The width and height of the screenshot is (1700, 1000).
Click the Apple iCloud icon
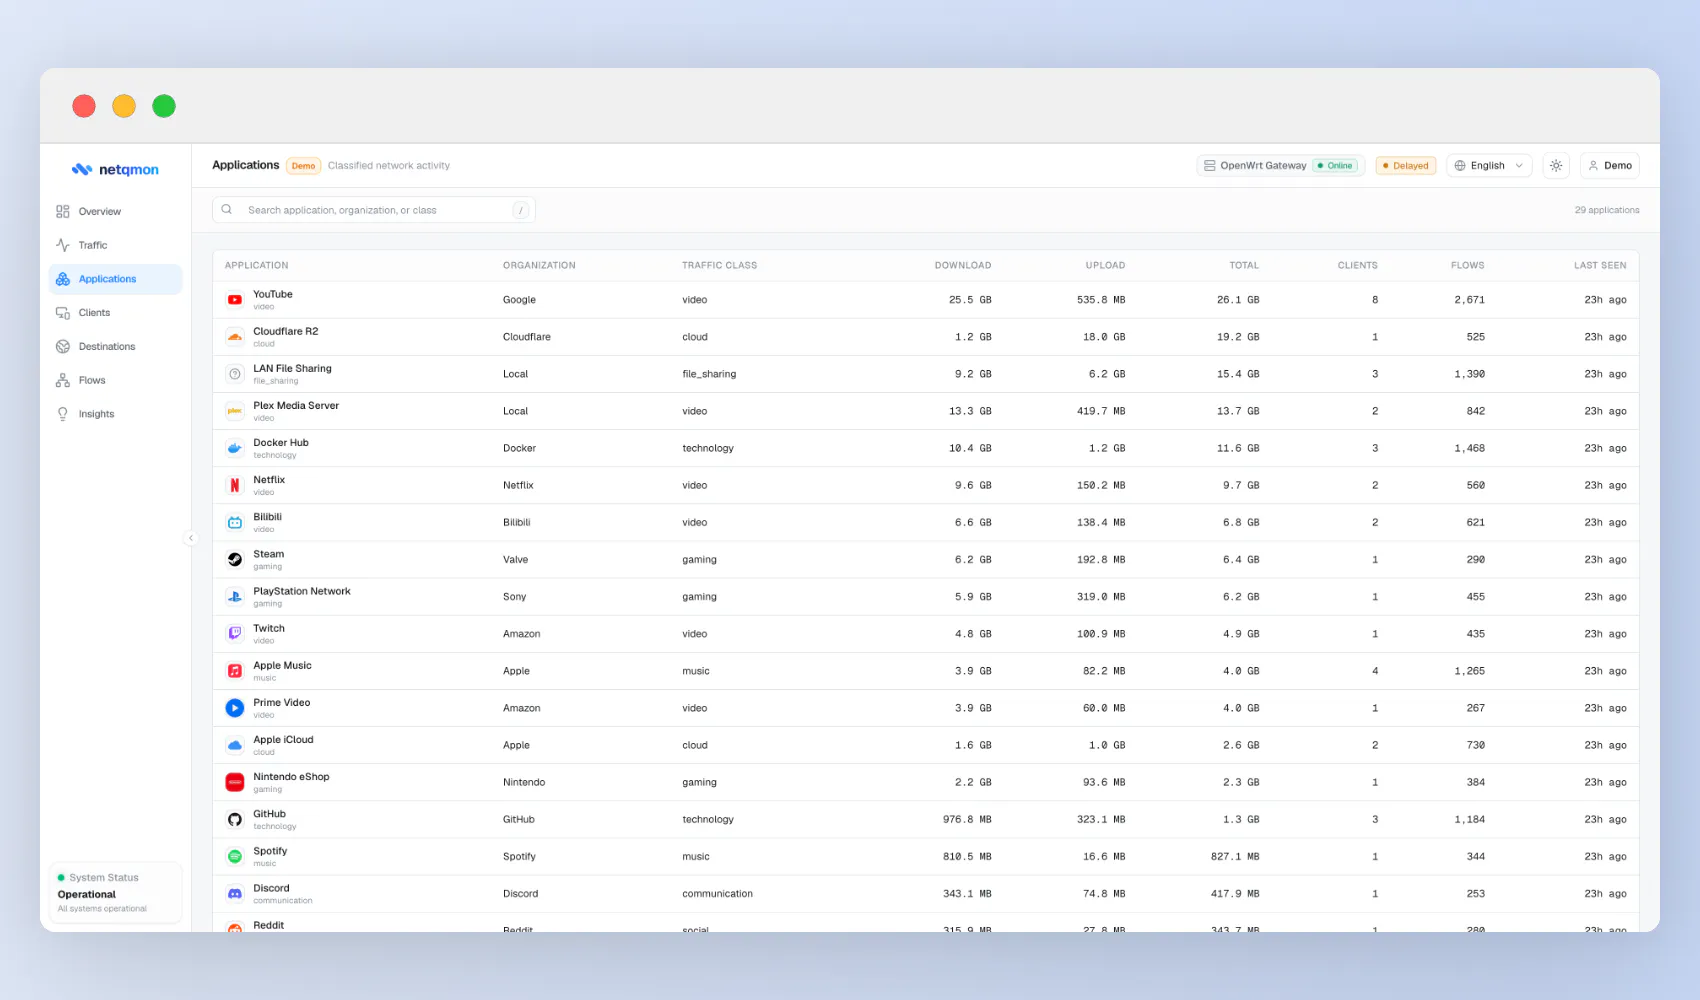click(x=235, y=745)
